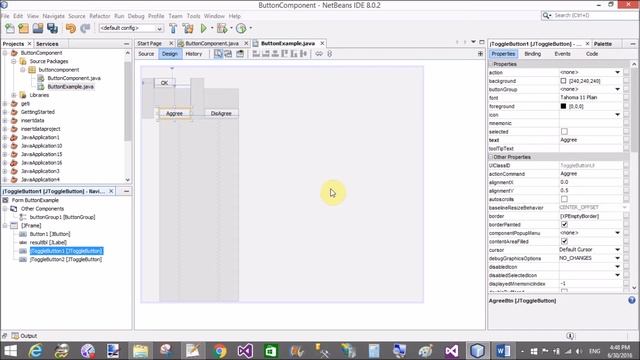Click the Change Horizontal Resizability icon
The image size is (640, 360).
click(x=319, y=54)
